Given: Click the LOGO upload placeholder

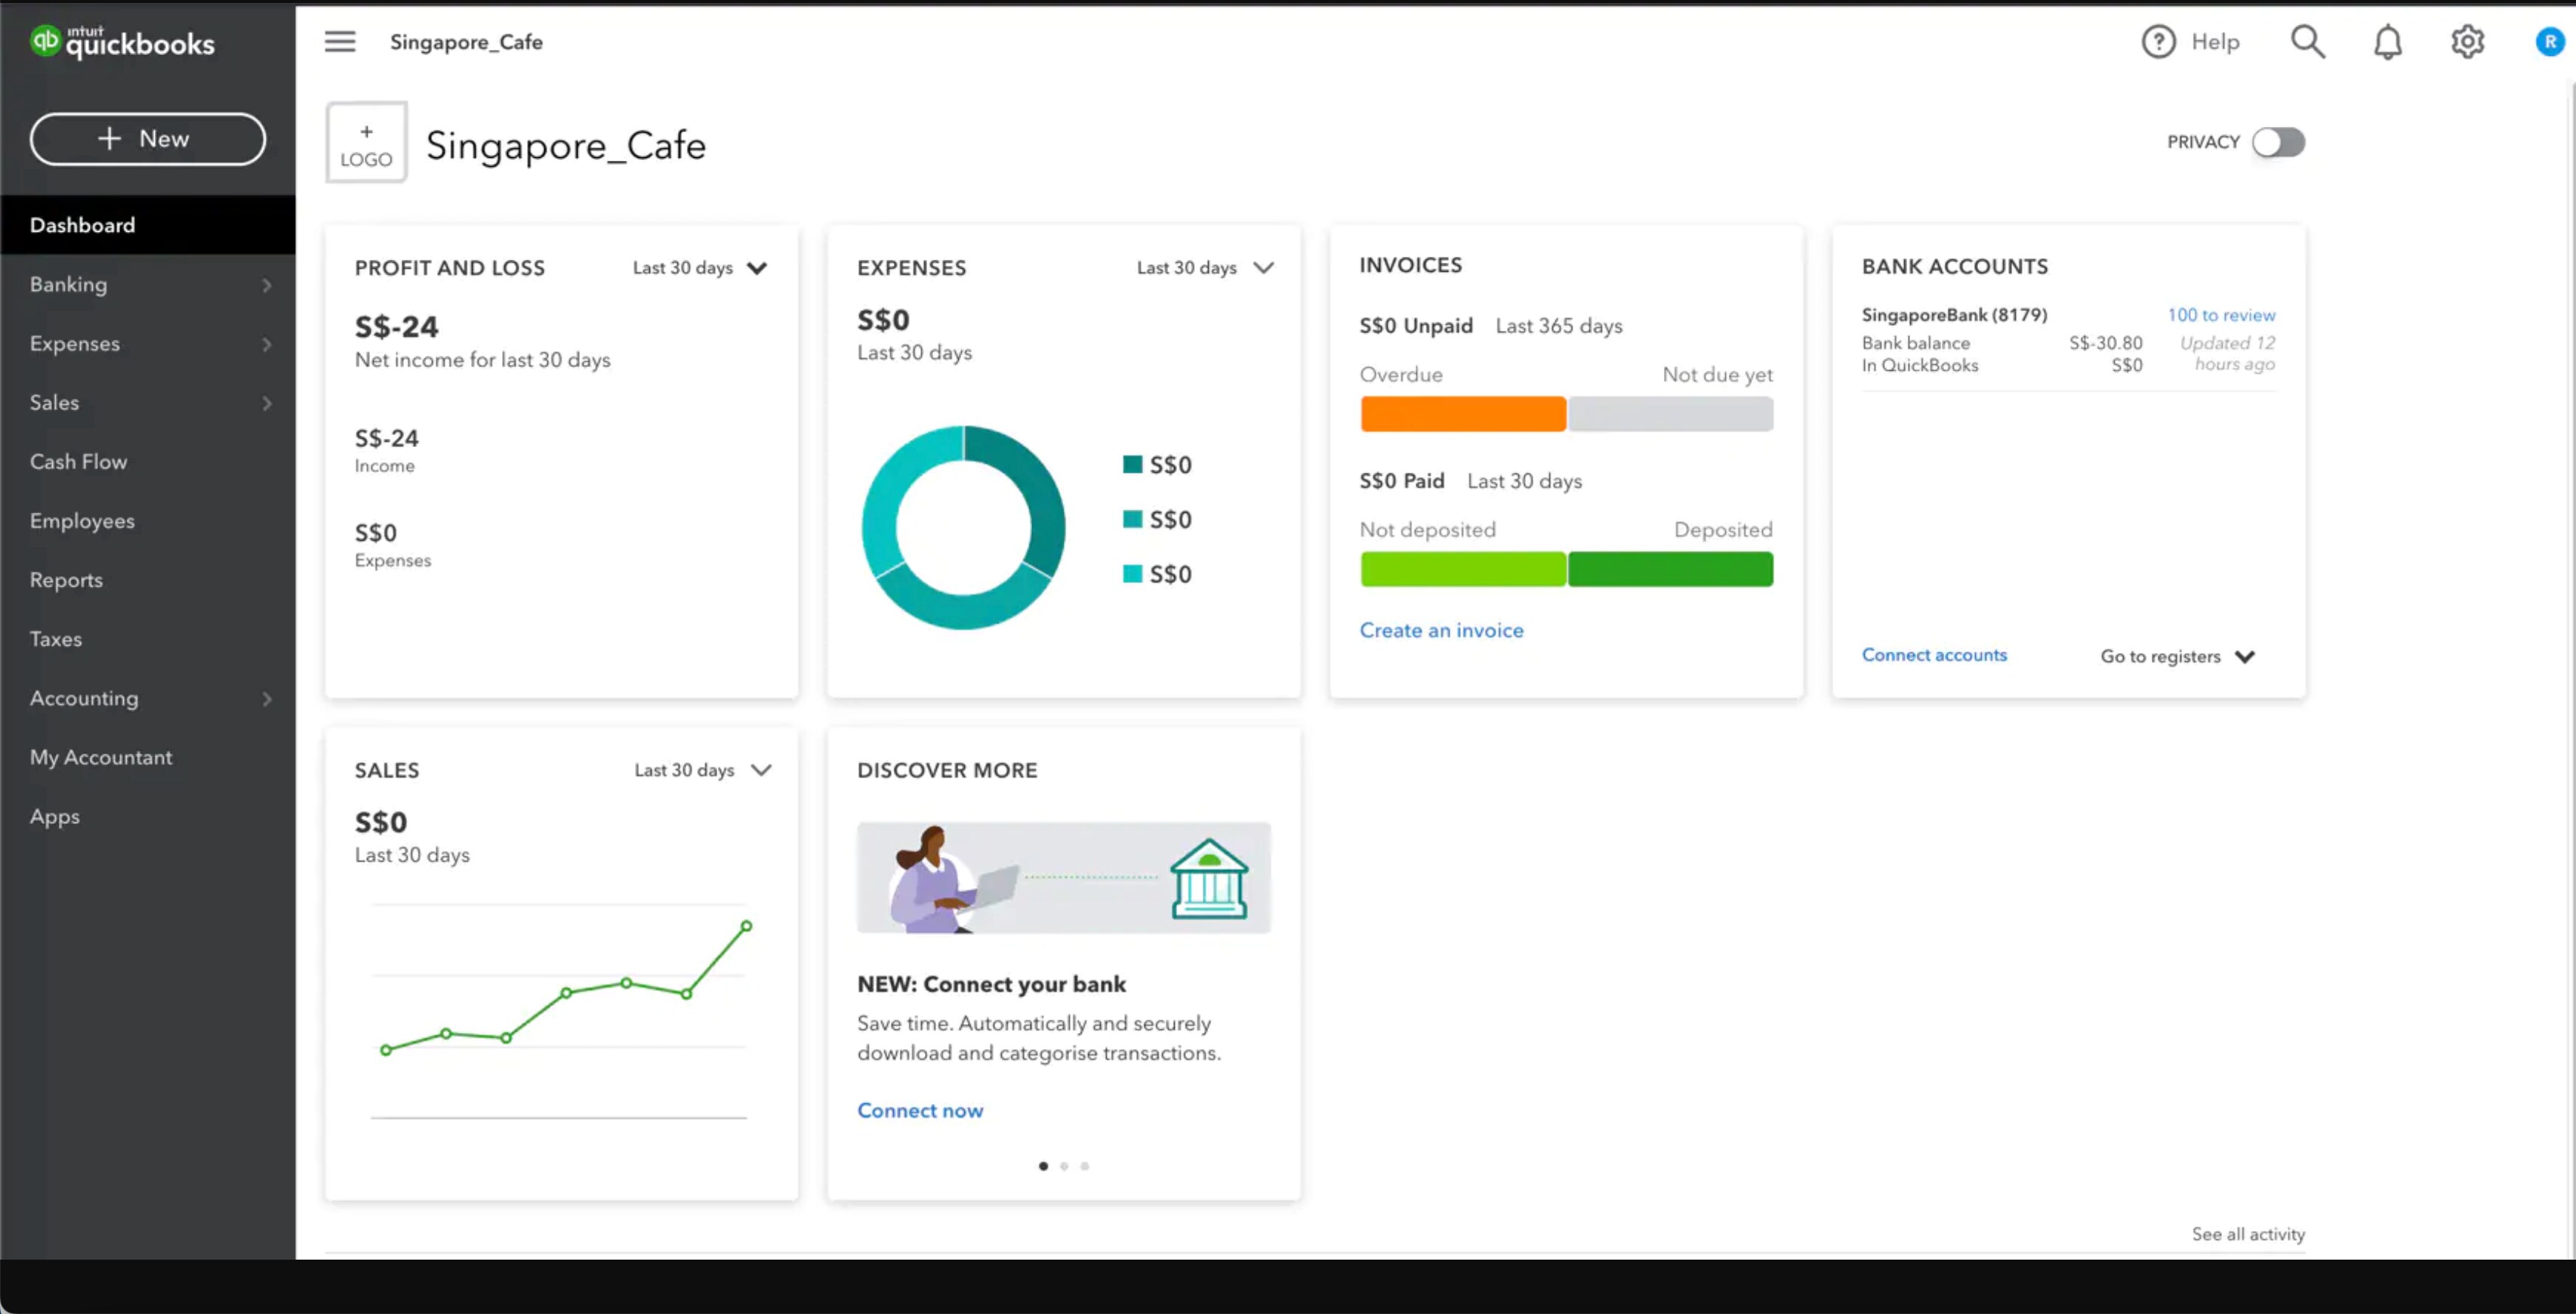Looking at the screenshot, I should coord(365,141).
